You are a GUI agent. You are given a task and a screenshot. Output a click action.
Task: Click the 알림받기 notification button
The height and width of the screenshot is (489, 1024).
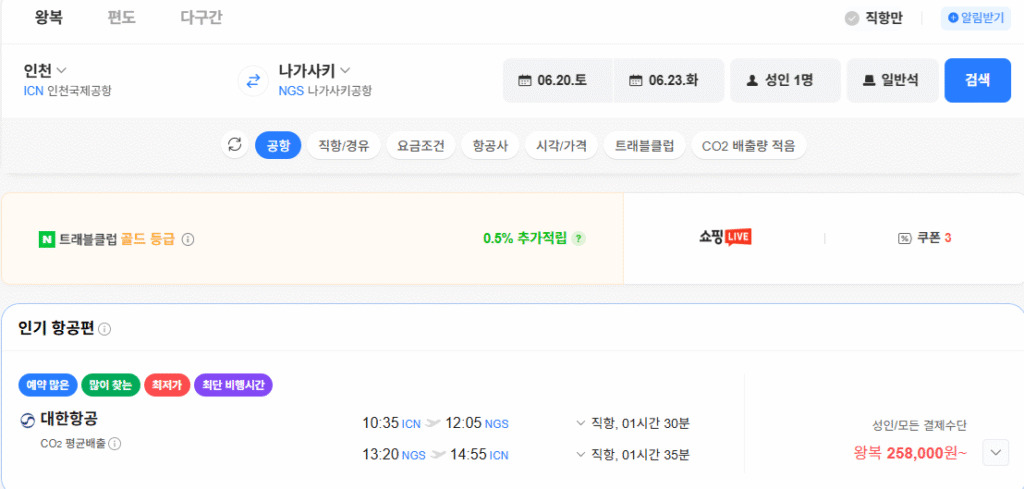pyautogui.click(x=975, y=19)
